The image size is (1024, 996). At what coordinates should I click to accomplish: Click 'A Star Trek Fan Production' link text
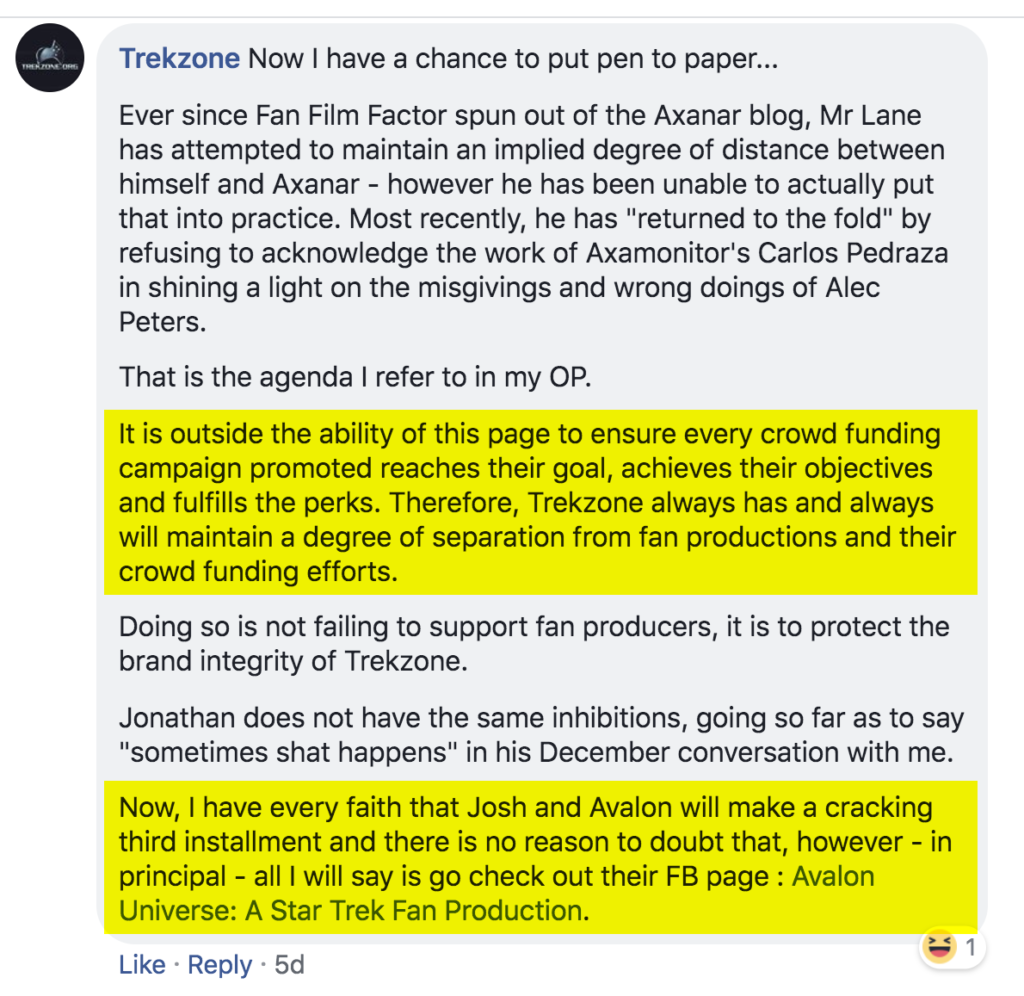click(x=413, y=910)
